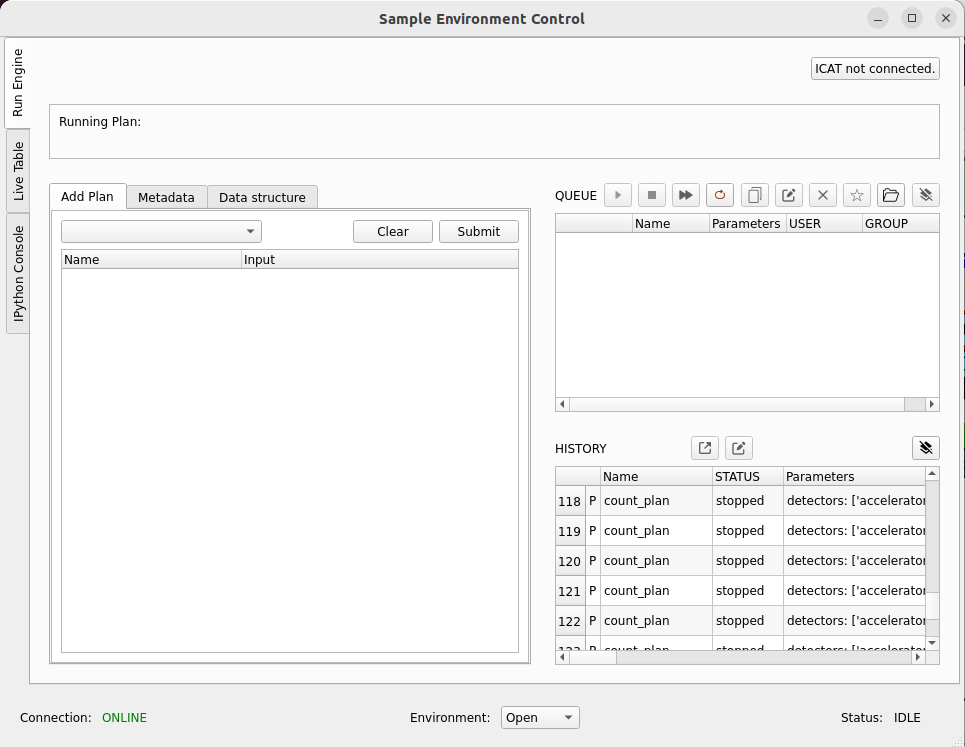Click the Clear button
This screenshot has width=965, height=747.
[x=393, y=231]
